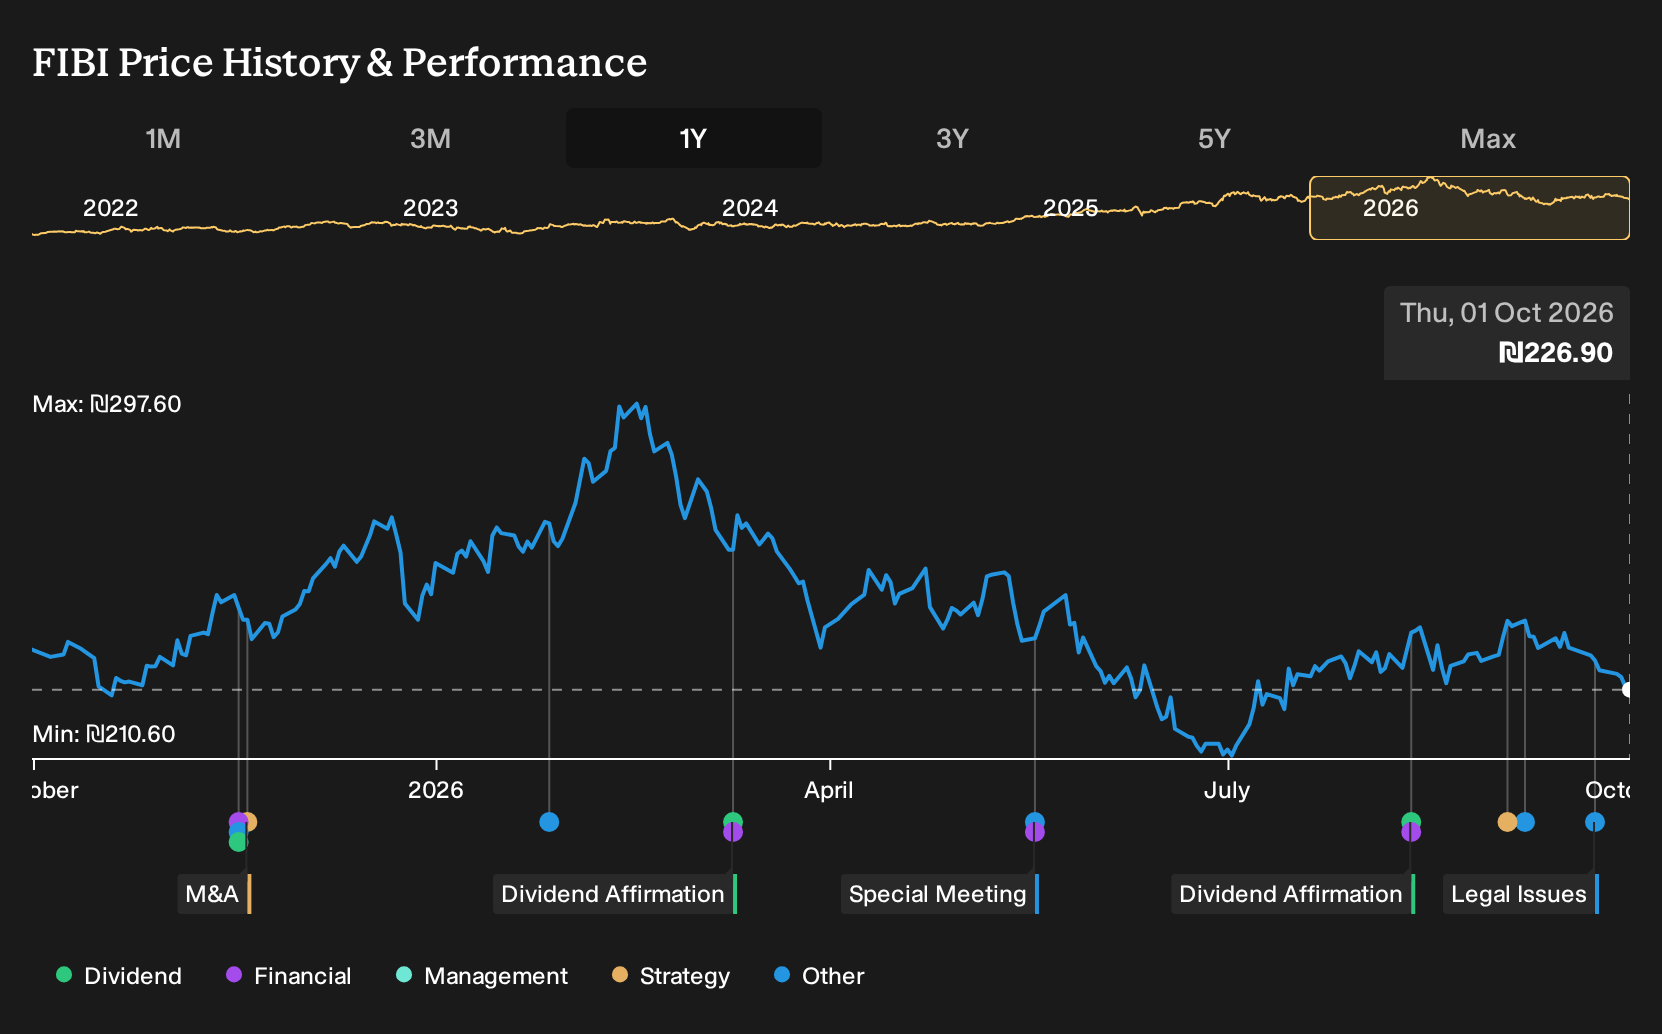Click the orange Strategy marker near Legal Issues
The image size is (1662, 1034).
[x=1506, y=822]
